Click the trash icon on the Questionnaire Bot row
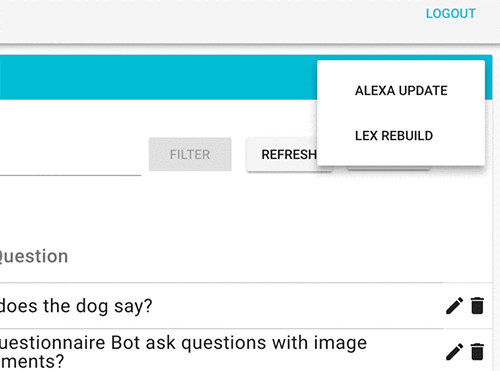This screenshot has width=500, height=371. 477,352
